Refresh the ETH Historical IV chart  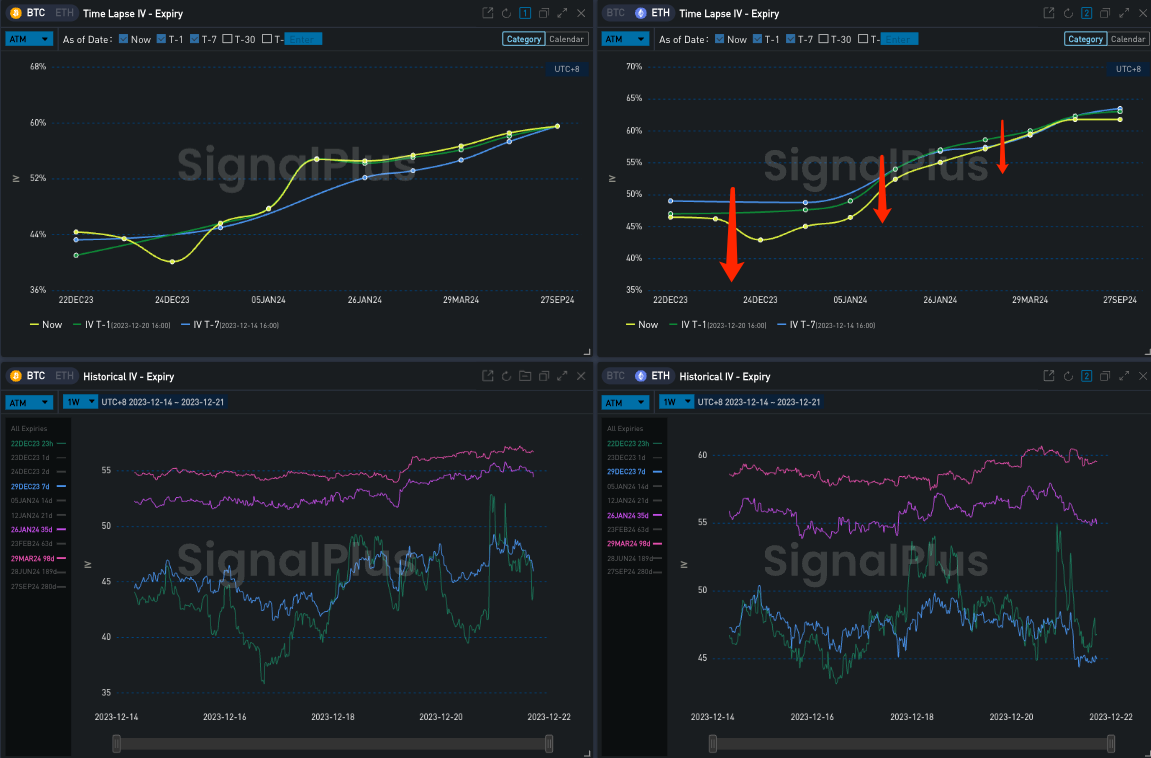click(1067, 376)
